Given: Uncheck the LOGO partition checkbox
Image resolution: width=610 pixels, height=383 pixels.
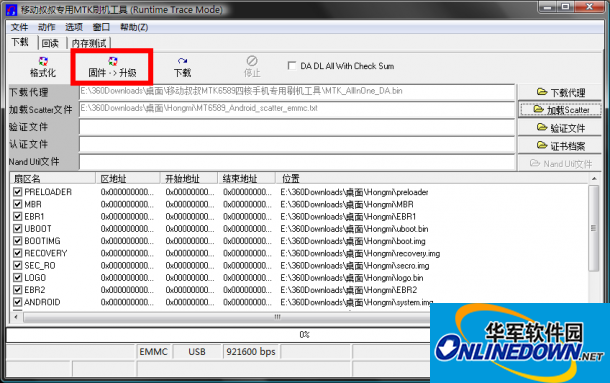Looking at the screenshot, I should 18,278.
